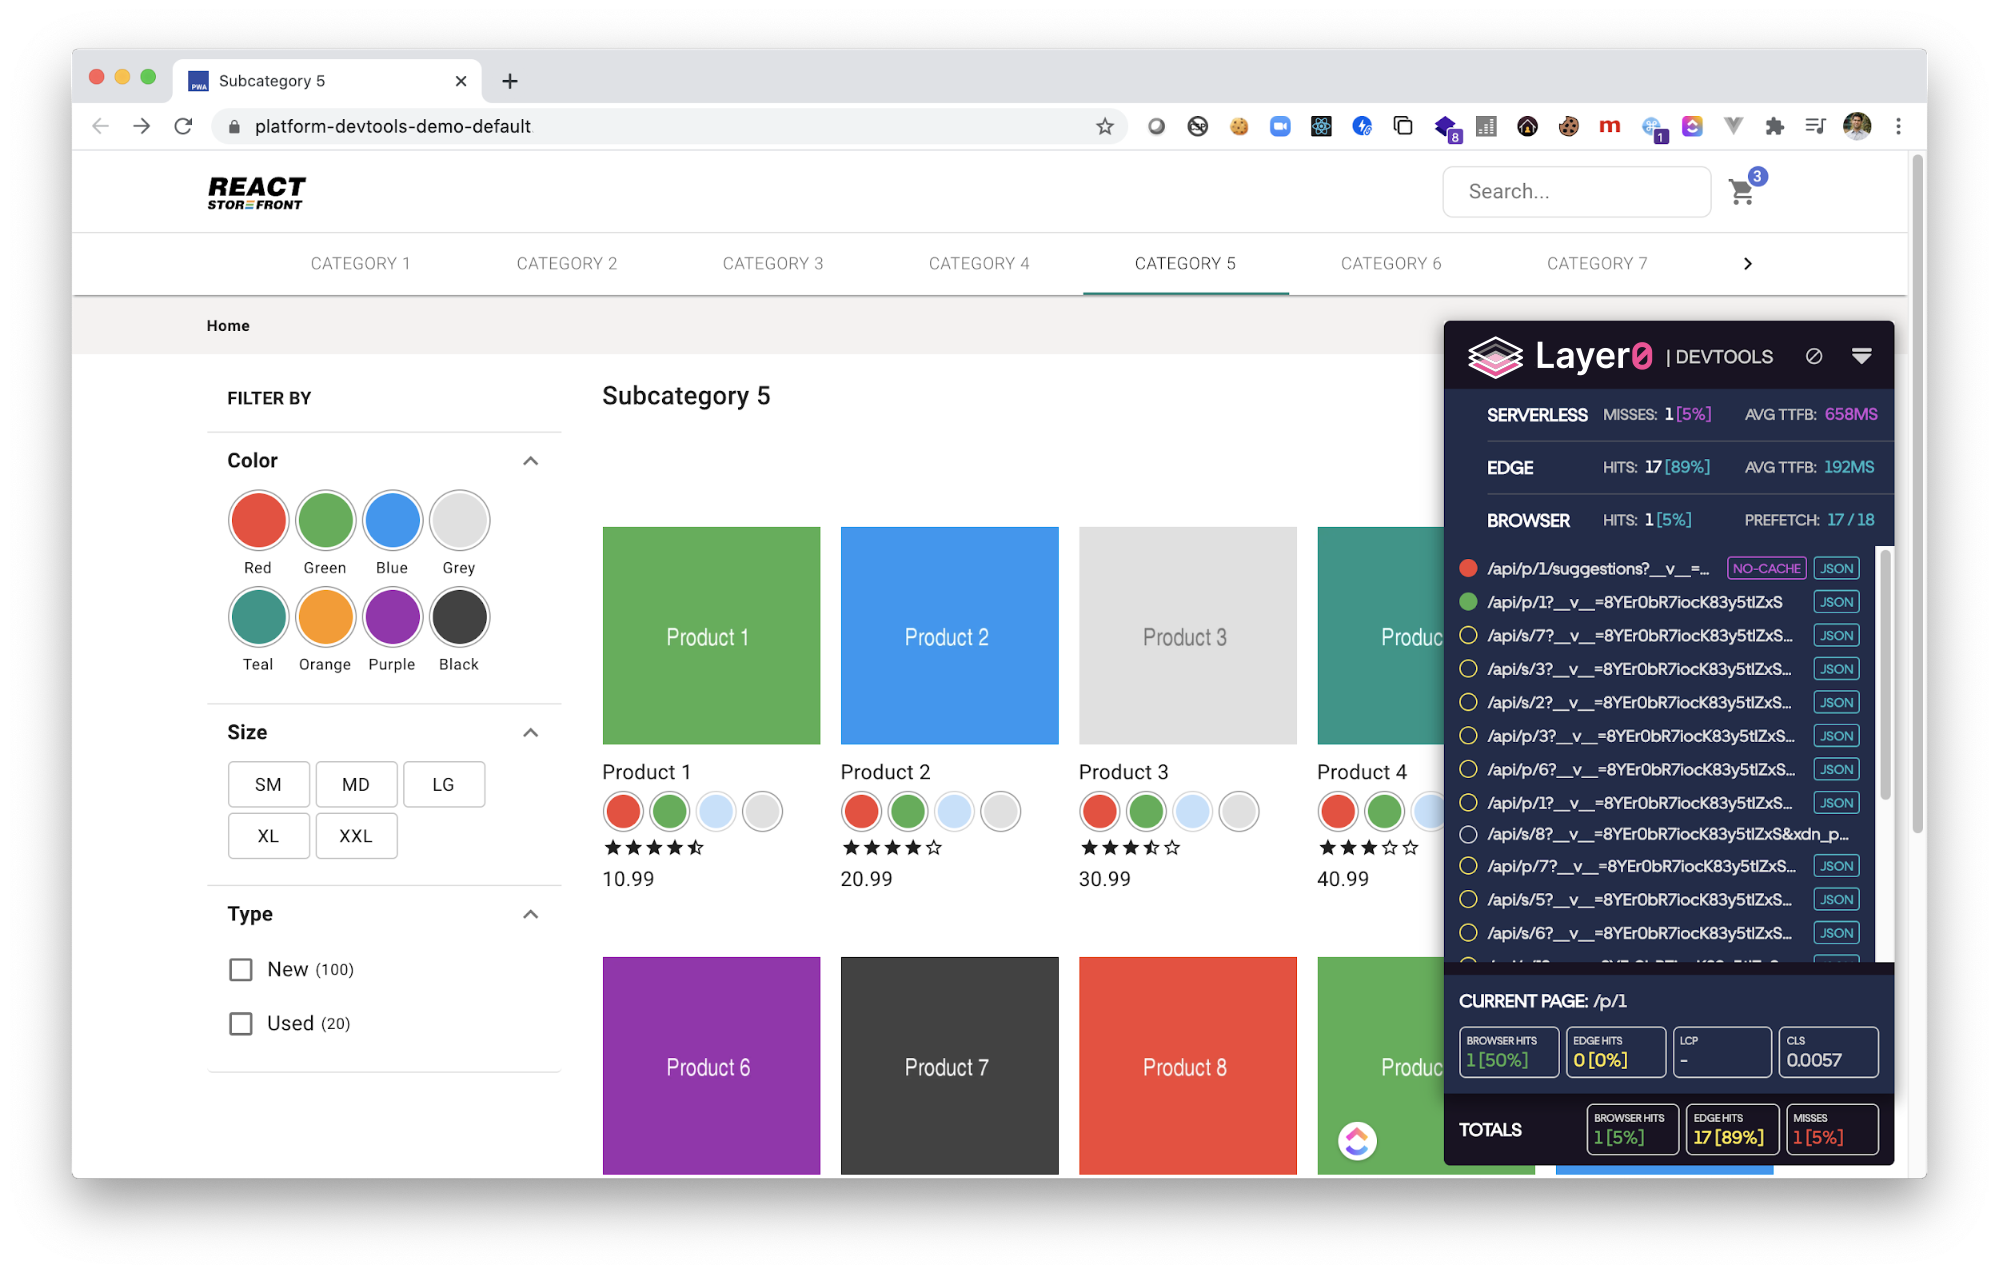Show more categories with right chevron
1999x1274 pixels.
pyautogui.click(x=1747, y=264)
